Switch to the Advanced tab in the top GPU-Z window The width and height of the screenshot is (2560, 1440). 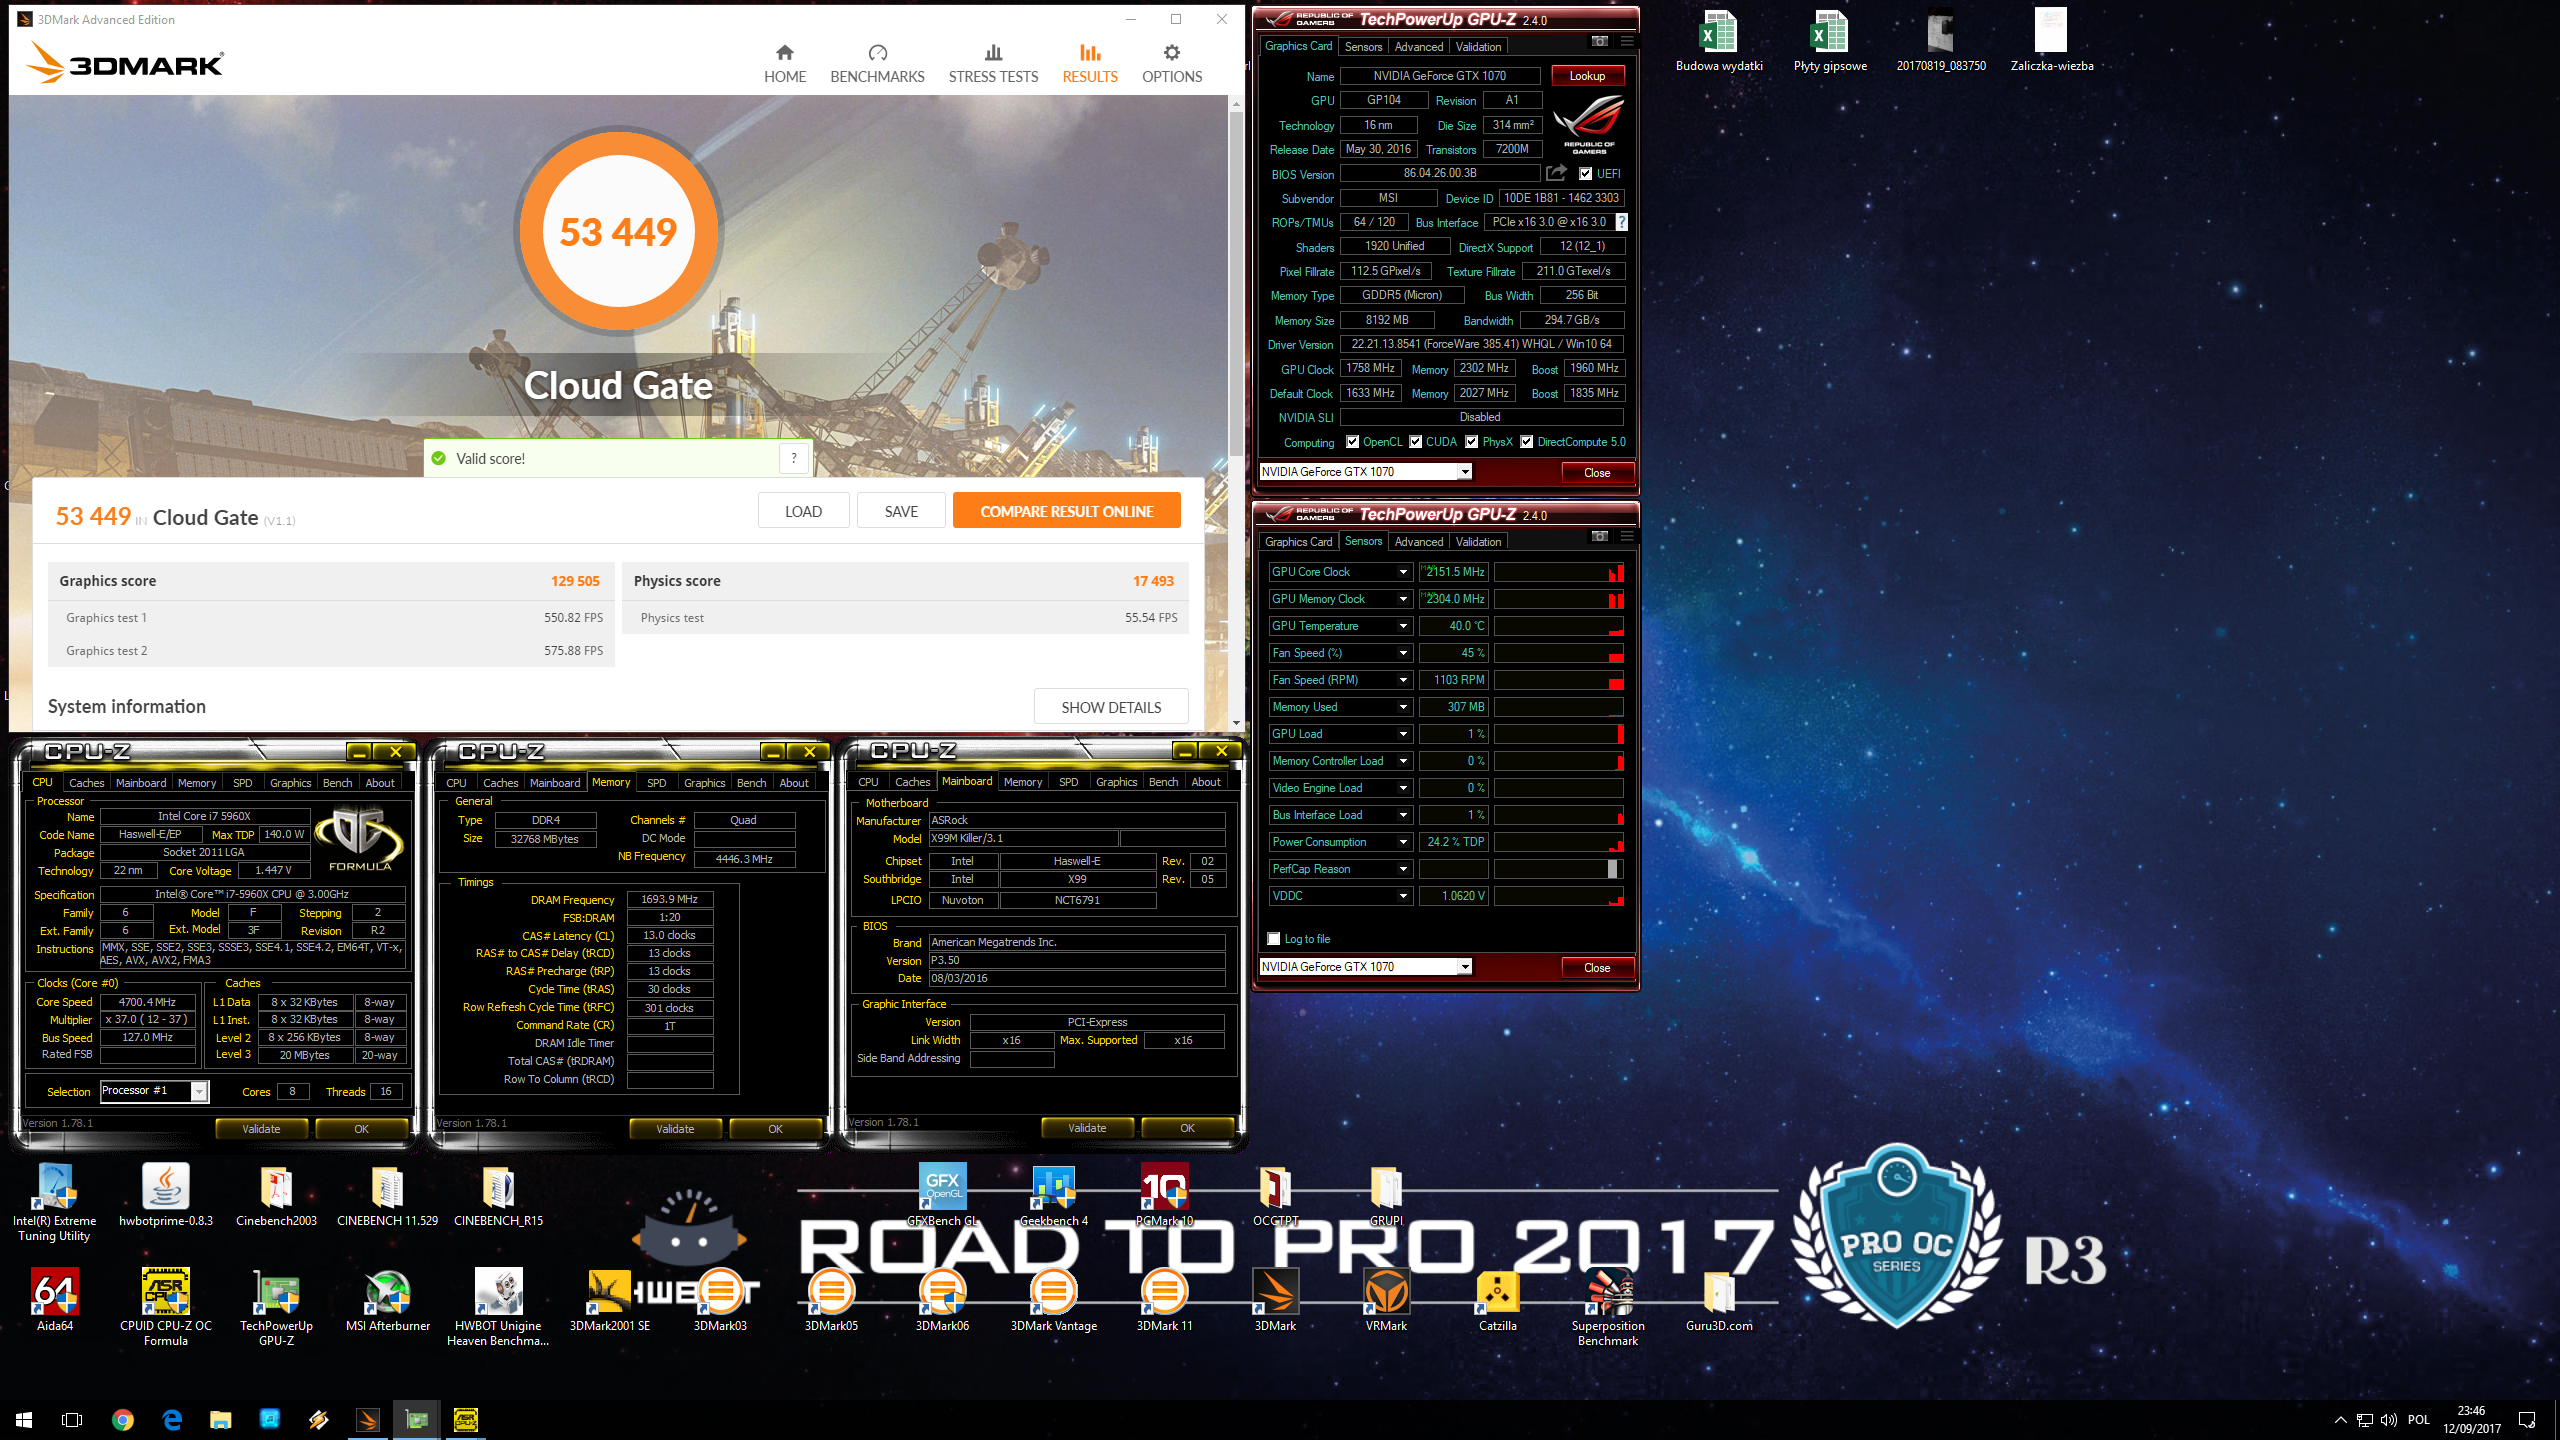pos(1418,47)
